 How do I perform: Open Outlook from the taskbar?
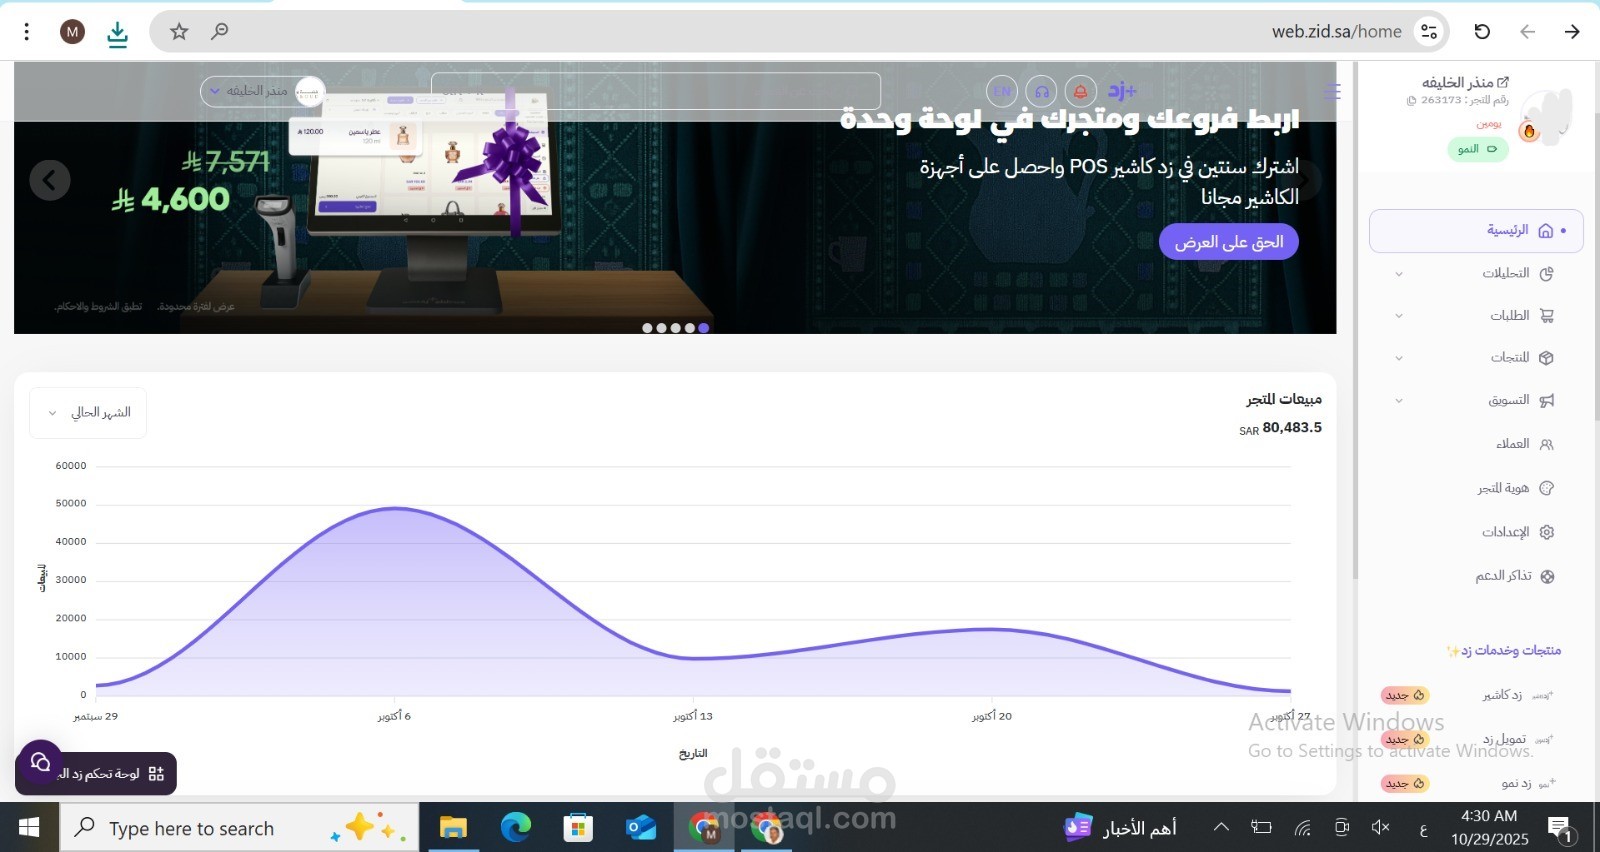tap(641, 827)
